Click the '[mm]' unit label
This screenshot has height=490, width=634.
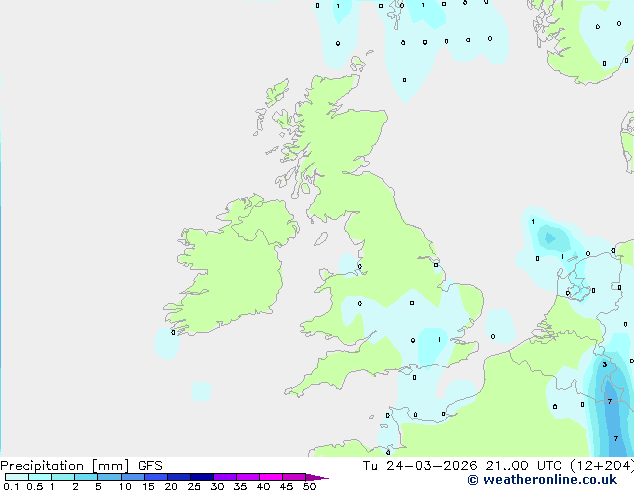pos(110,466)
